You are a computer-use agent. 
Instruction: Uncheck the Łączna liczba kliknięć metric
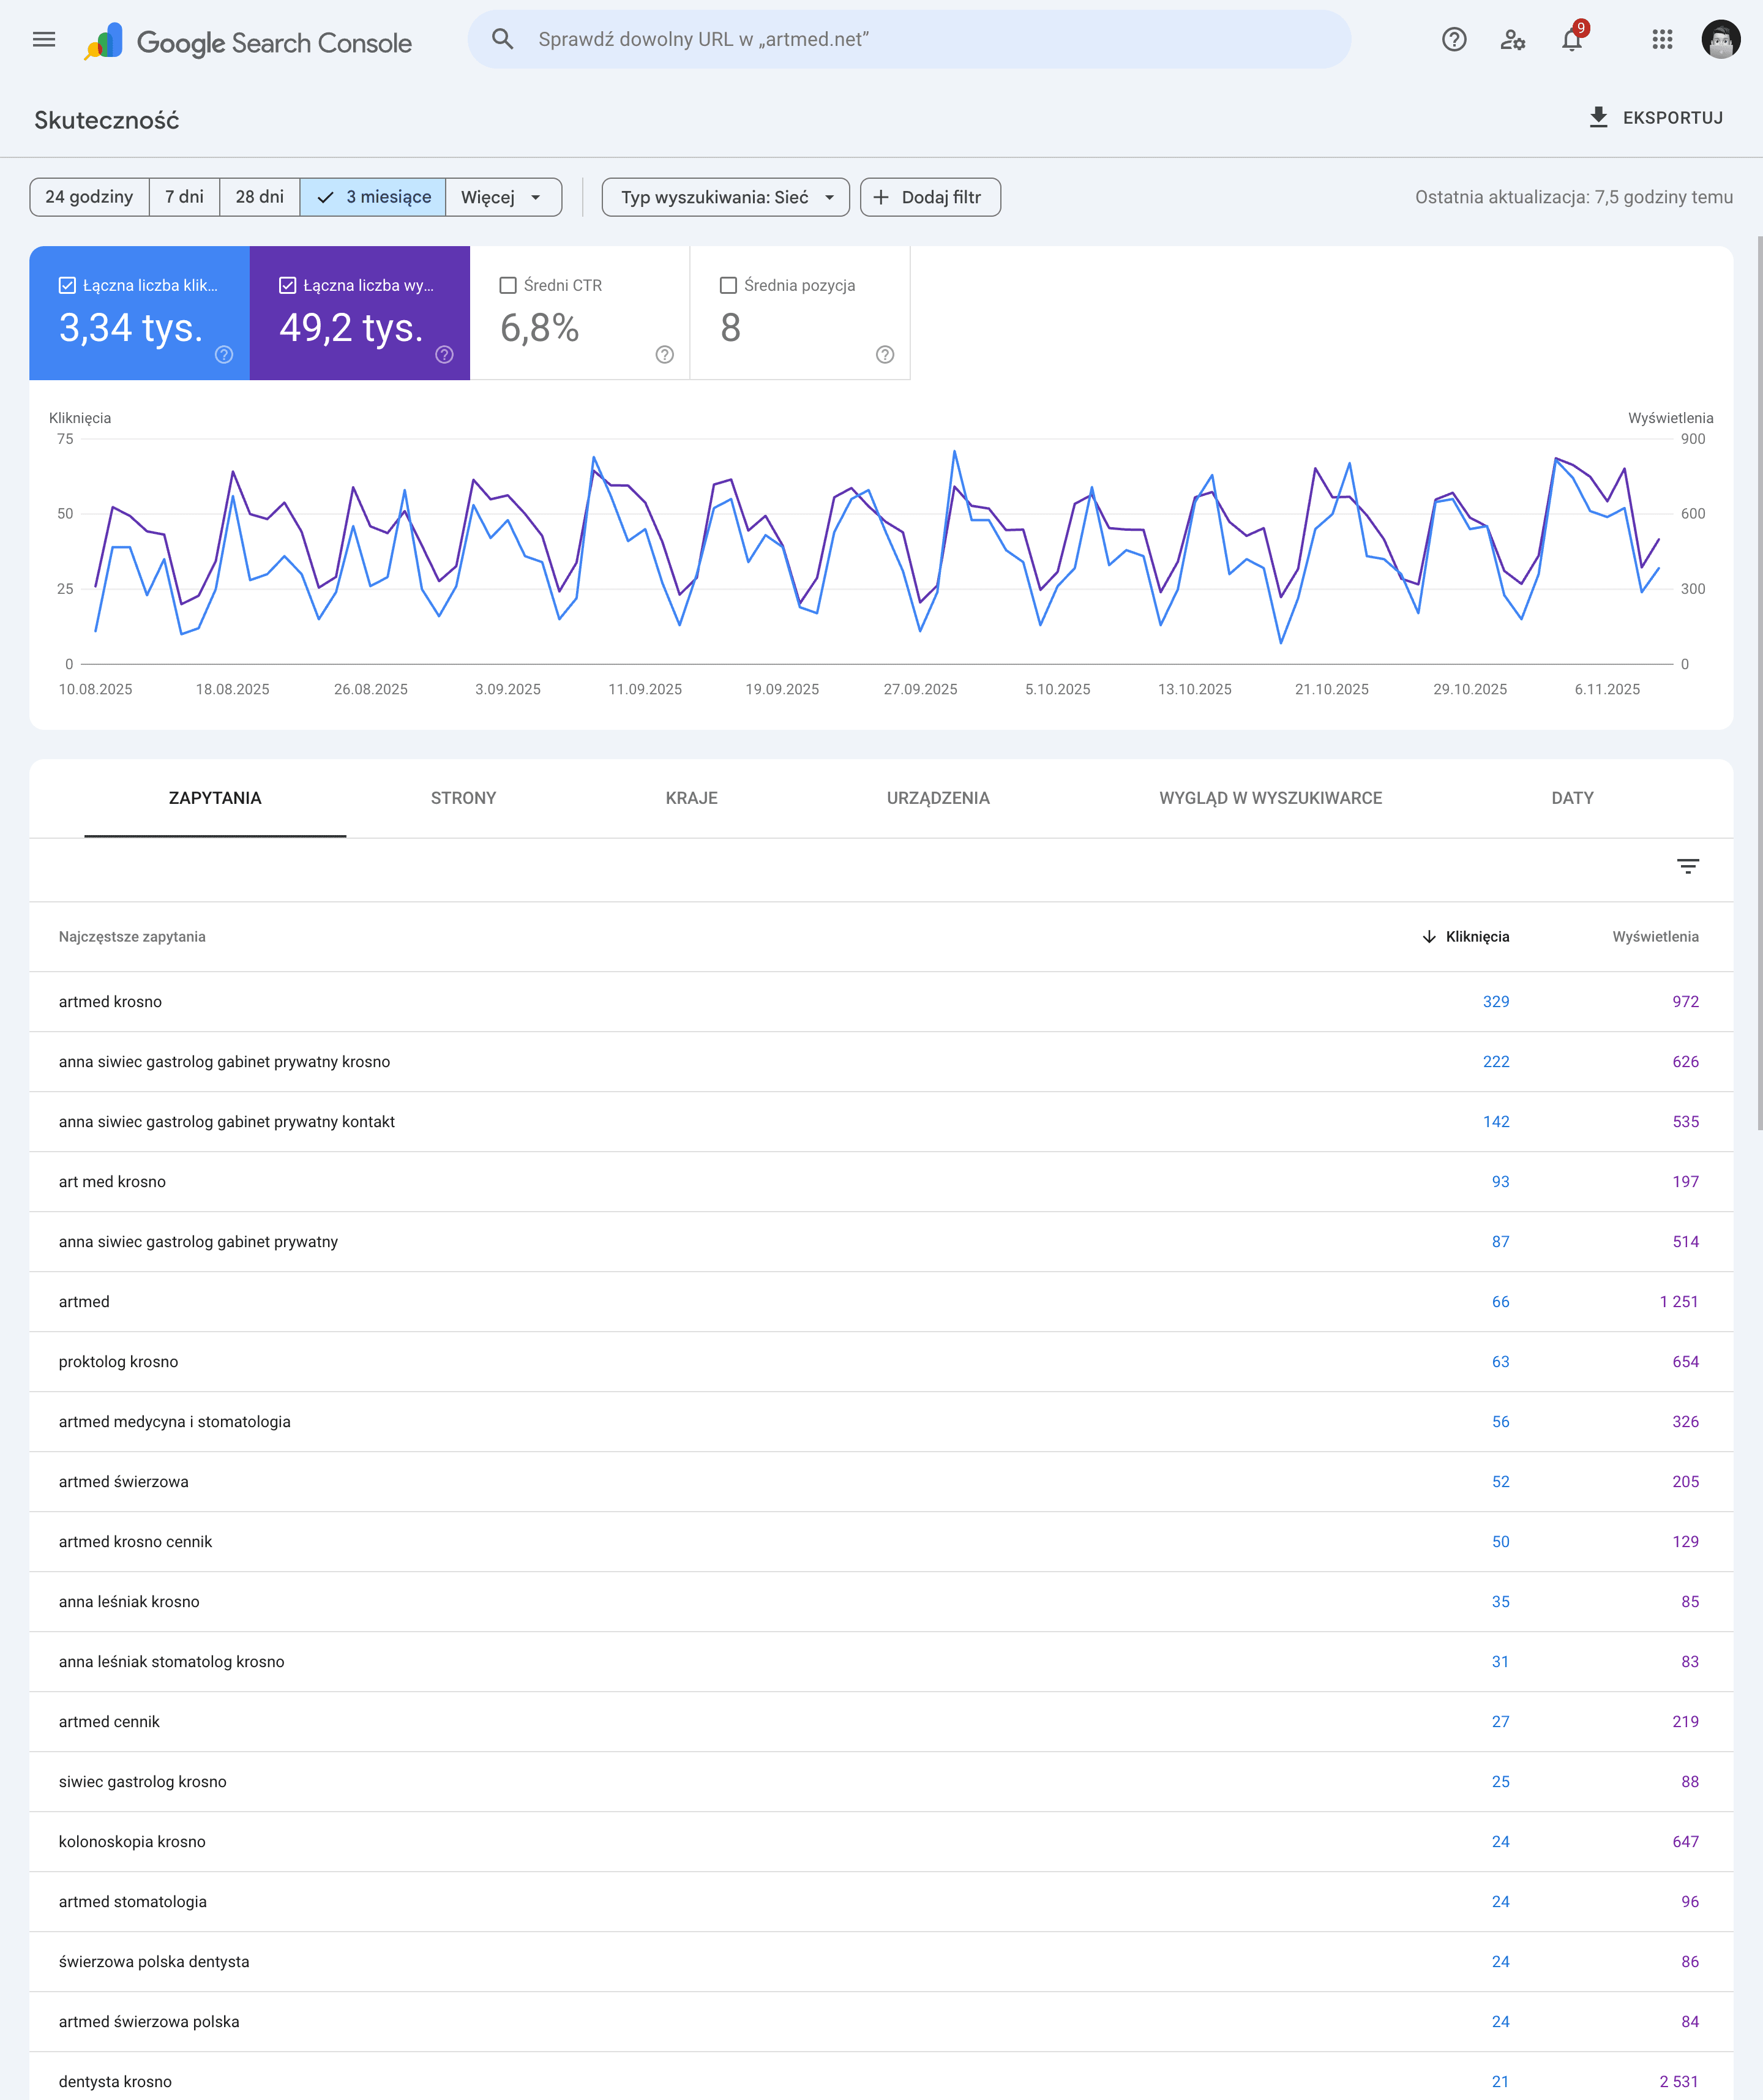(67, 285)
